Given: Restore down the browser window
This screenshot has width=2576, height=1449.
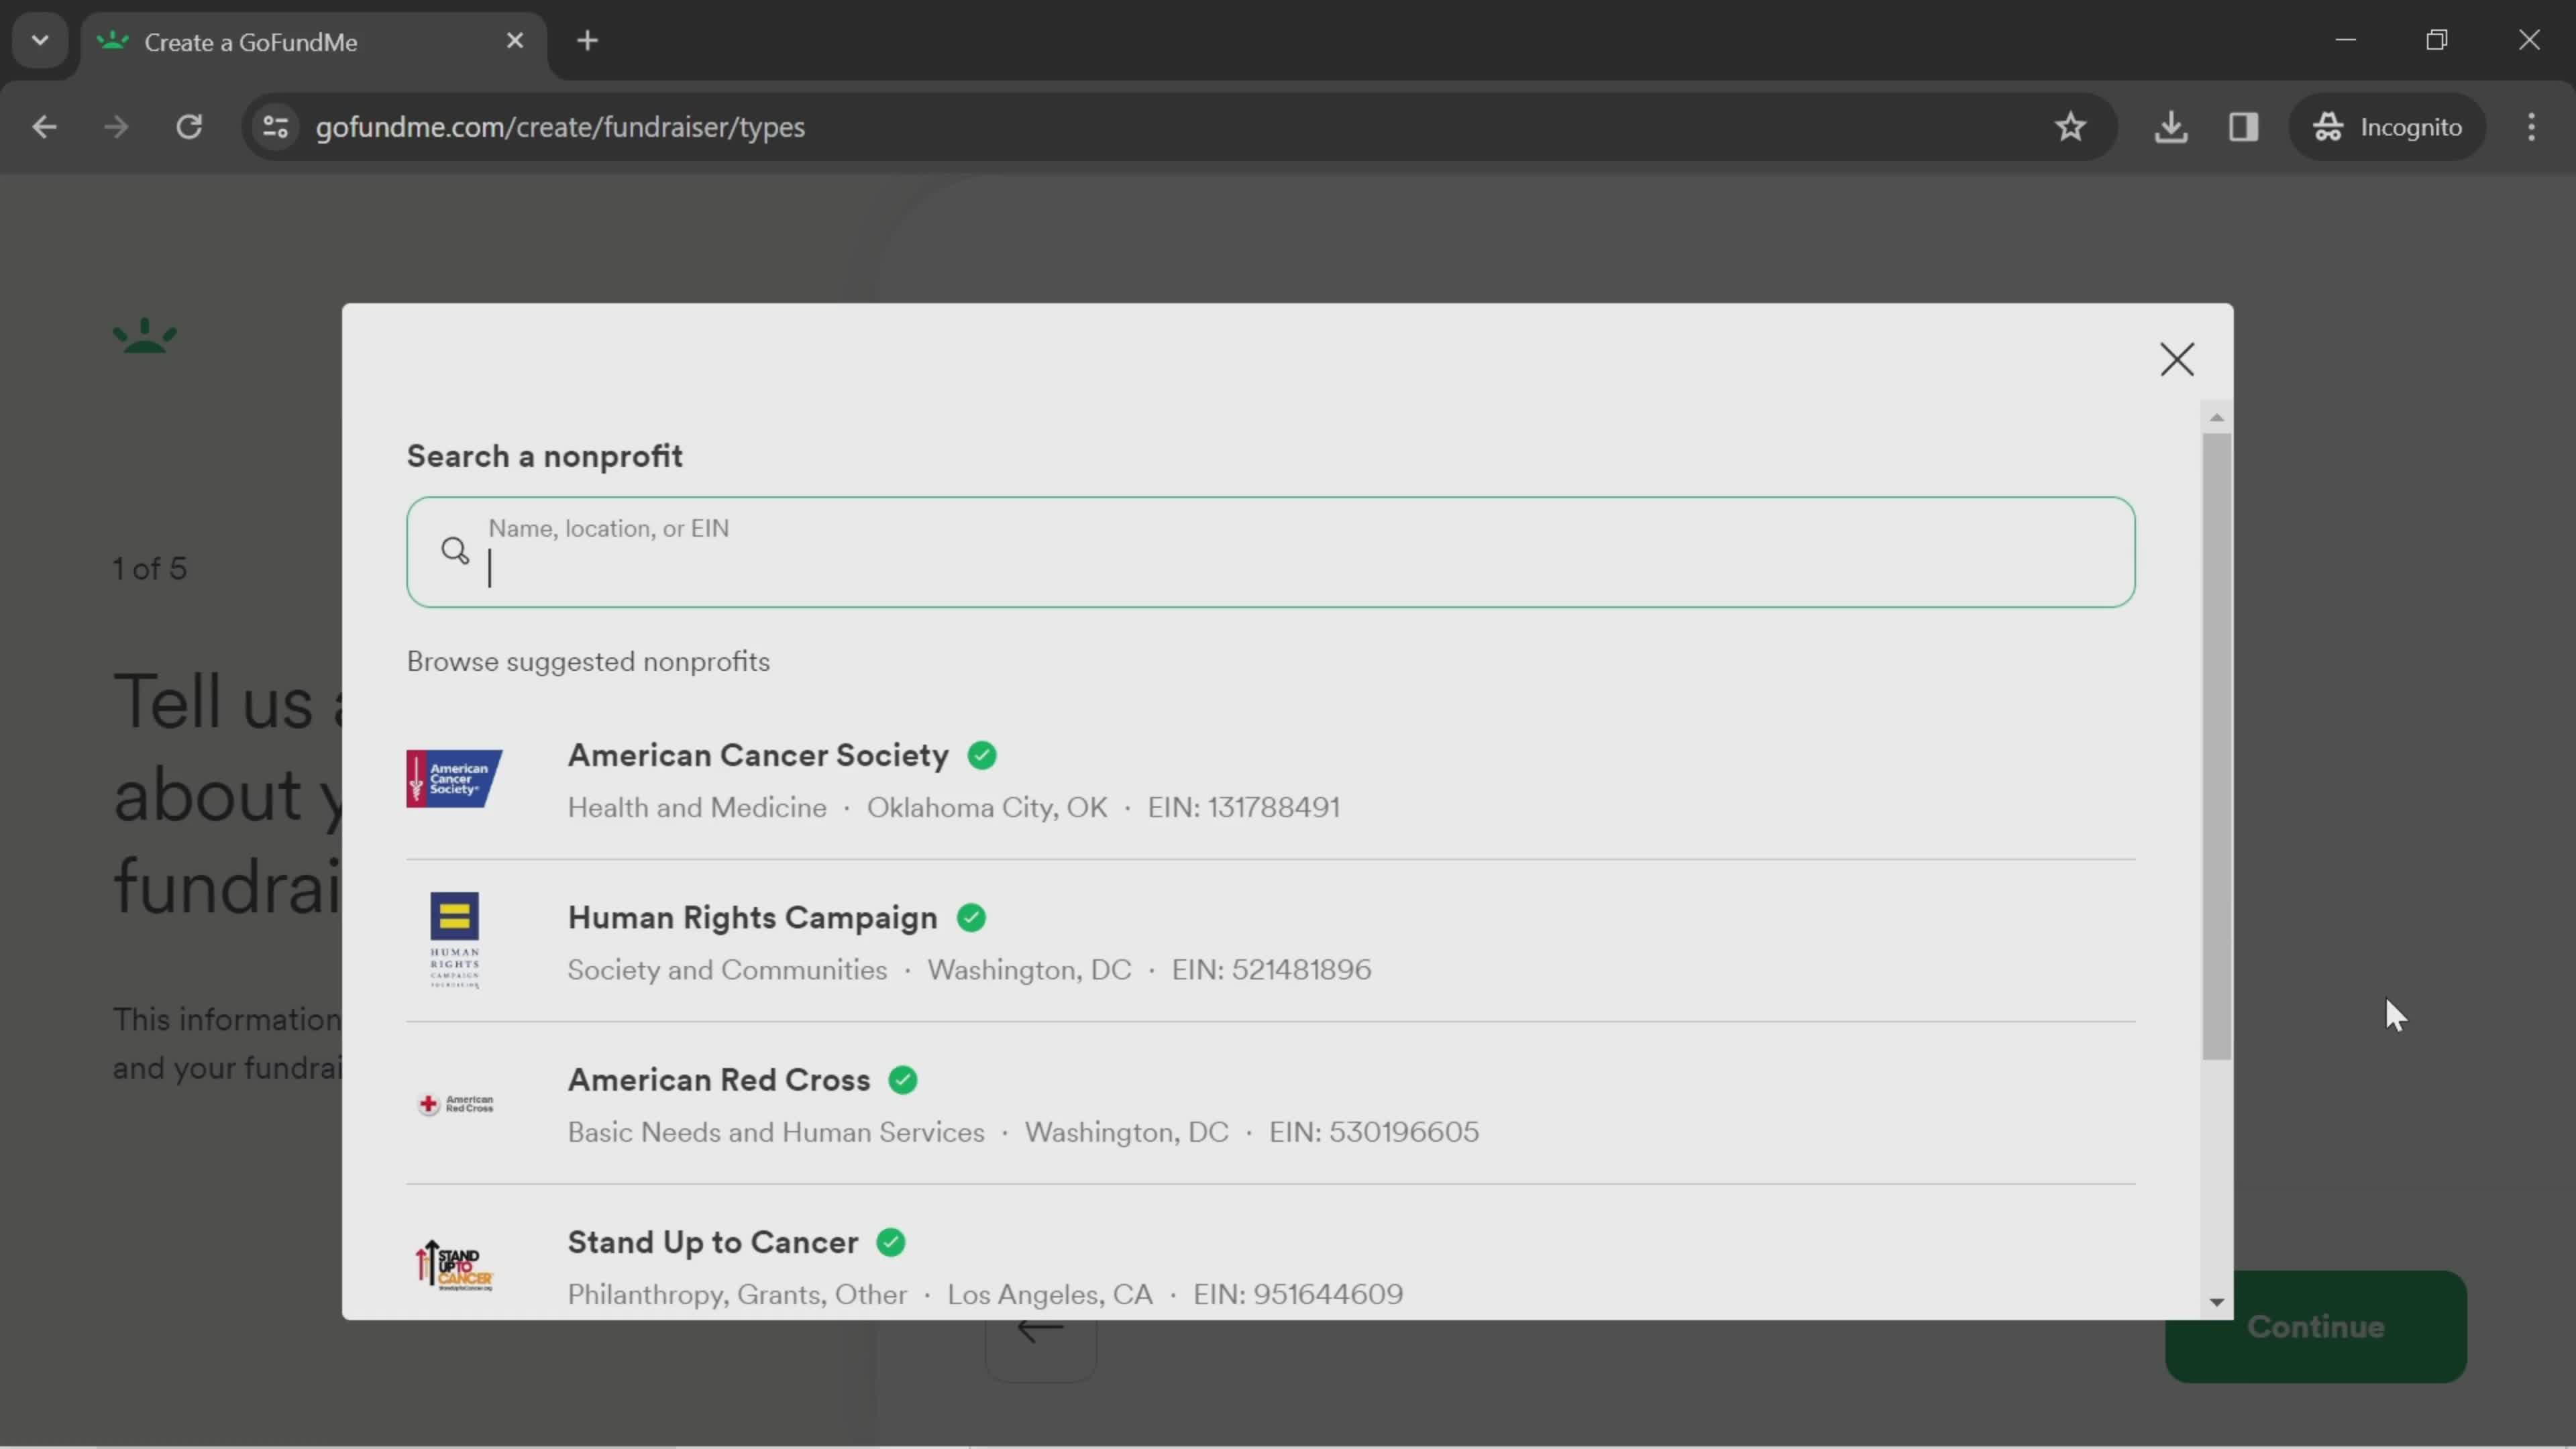Looking at the screenshot, I should point(2437,40).
